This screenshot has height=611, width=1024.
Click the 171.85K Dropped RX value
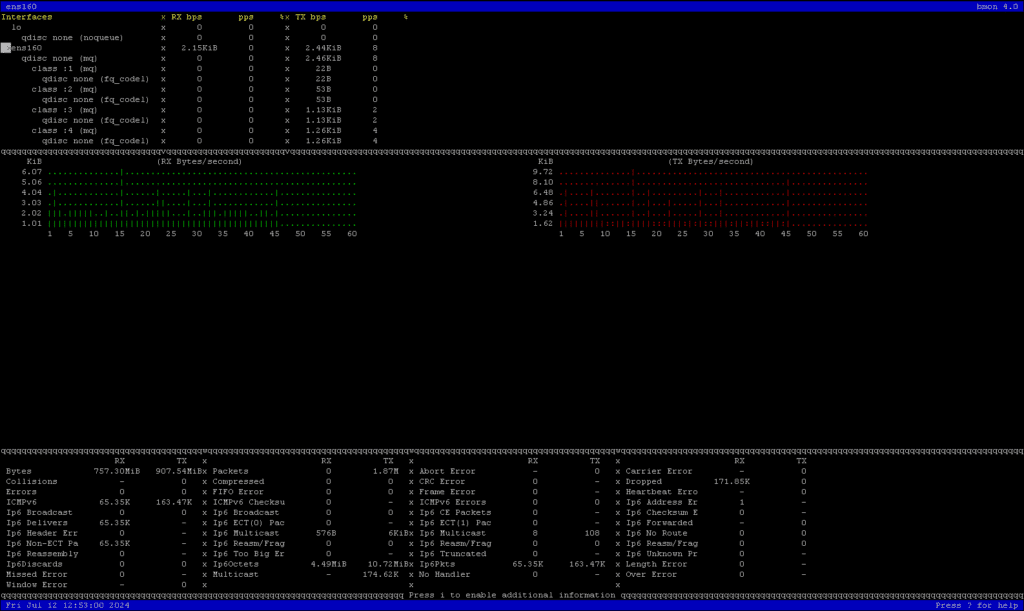731,482
